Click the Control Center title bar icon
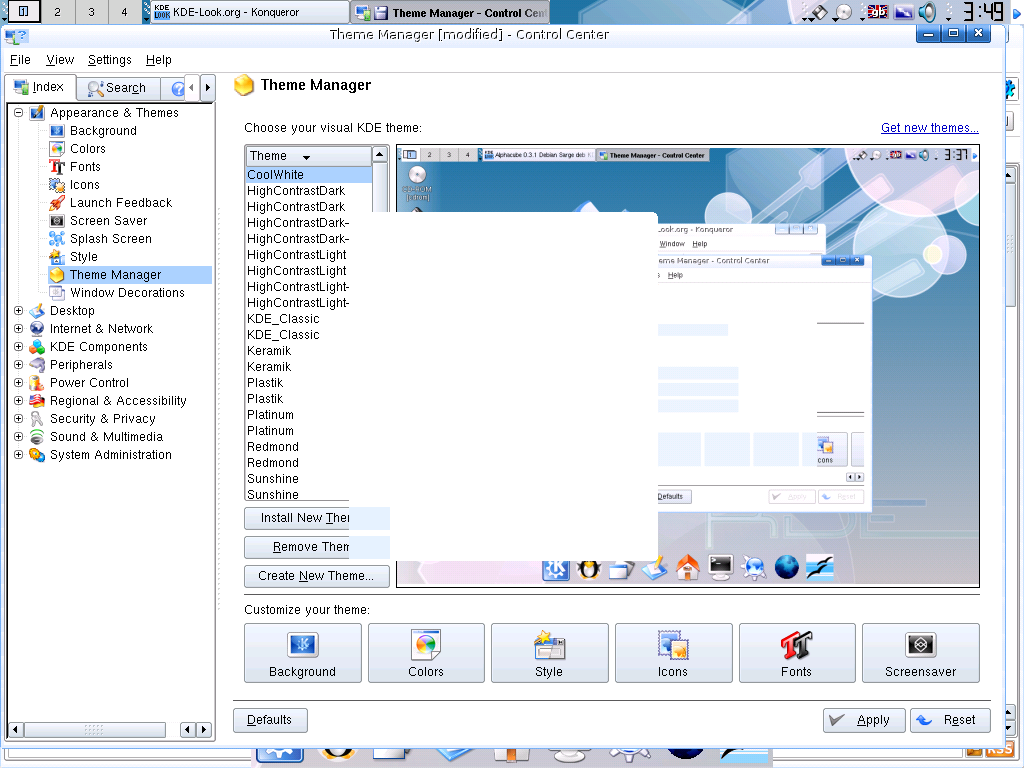Screen dimensions: 1024x768 point(16,35)
